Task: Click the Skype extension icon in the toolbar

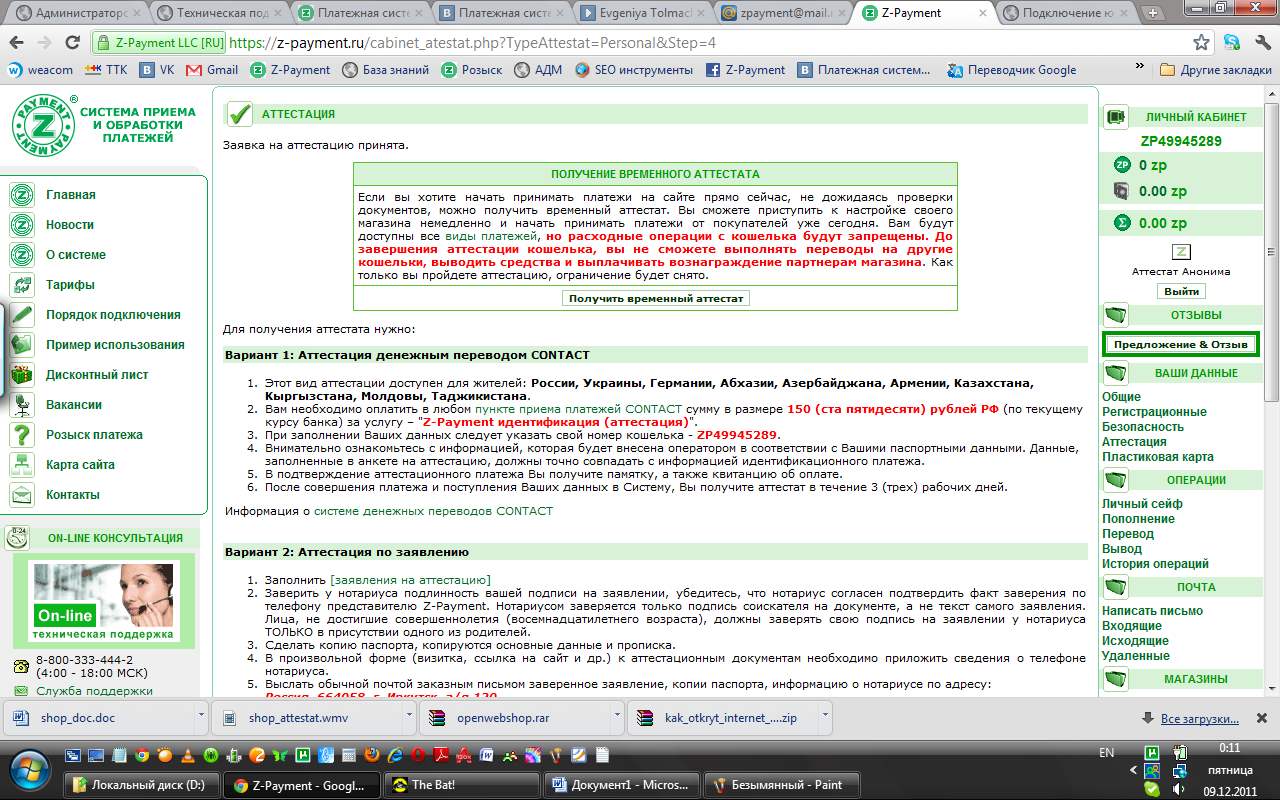Action: [x=1232, y=43]
